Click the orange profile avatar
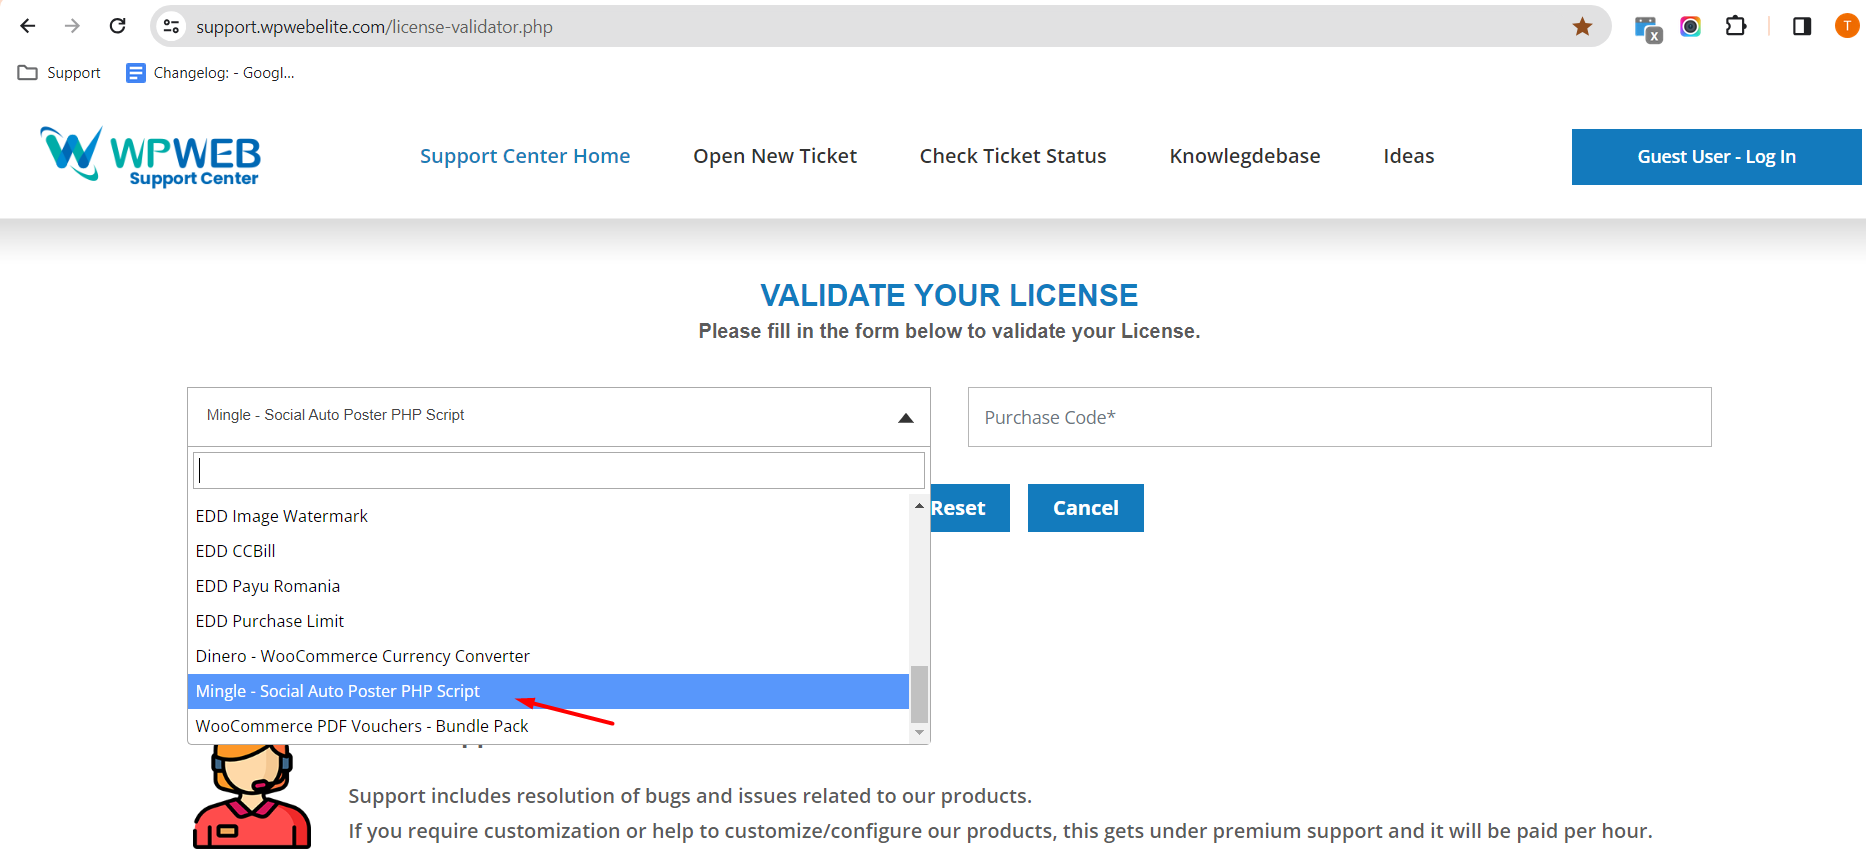Image resolution: width=1866 pixels, height=862 pixels. [1847, 26]
